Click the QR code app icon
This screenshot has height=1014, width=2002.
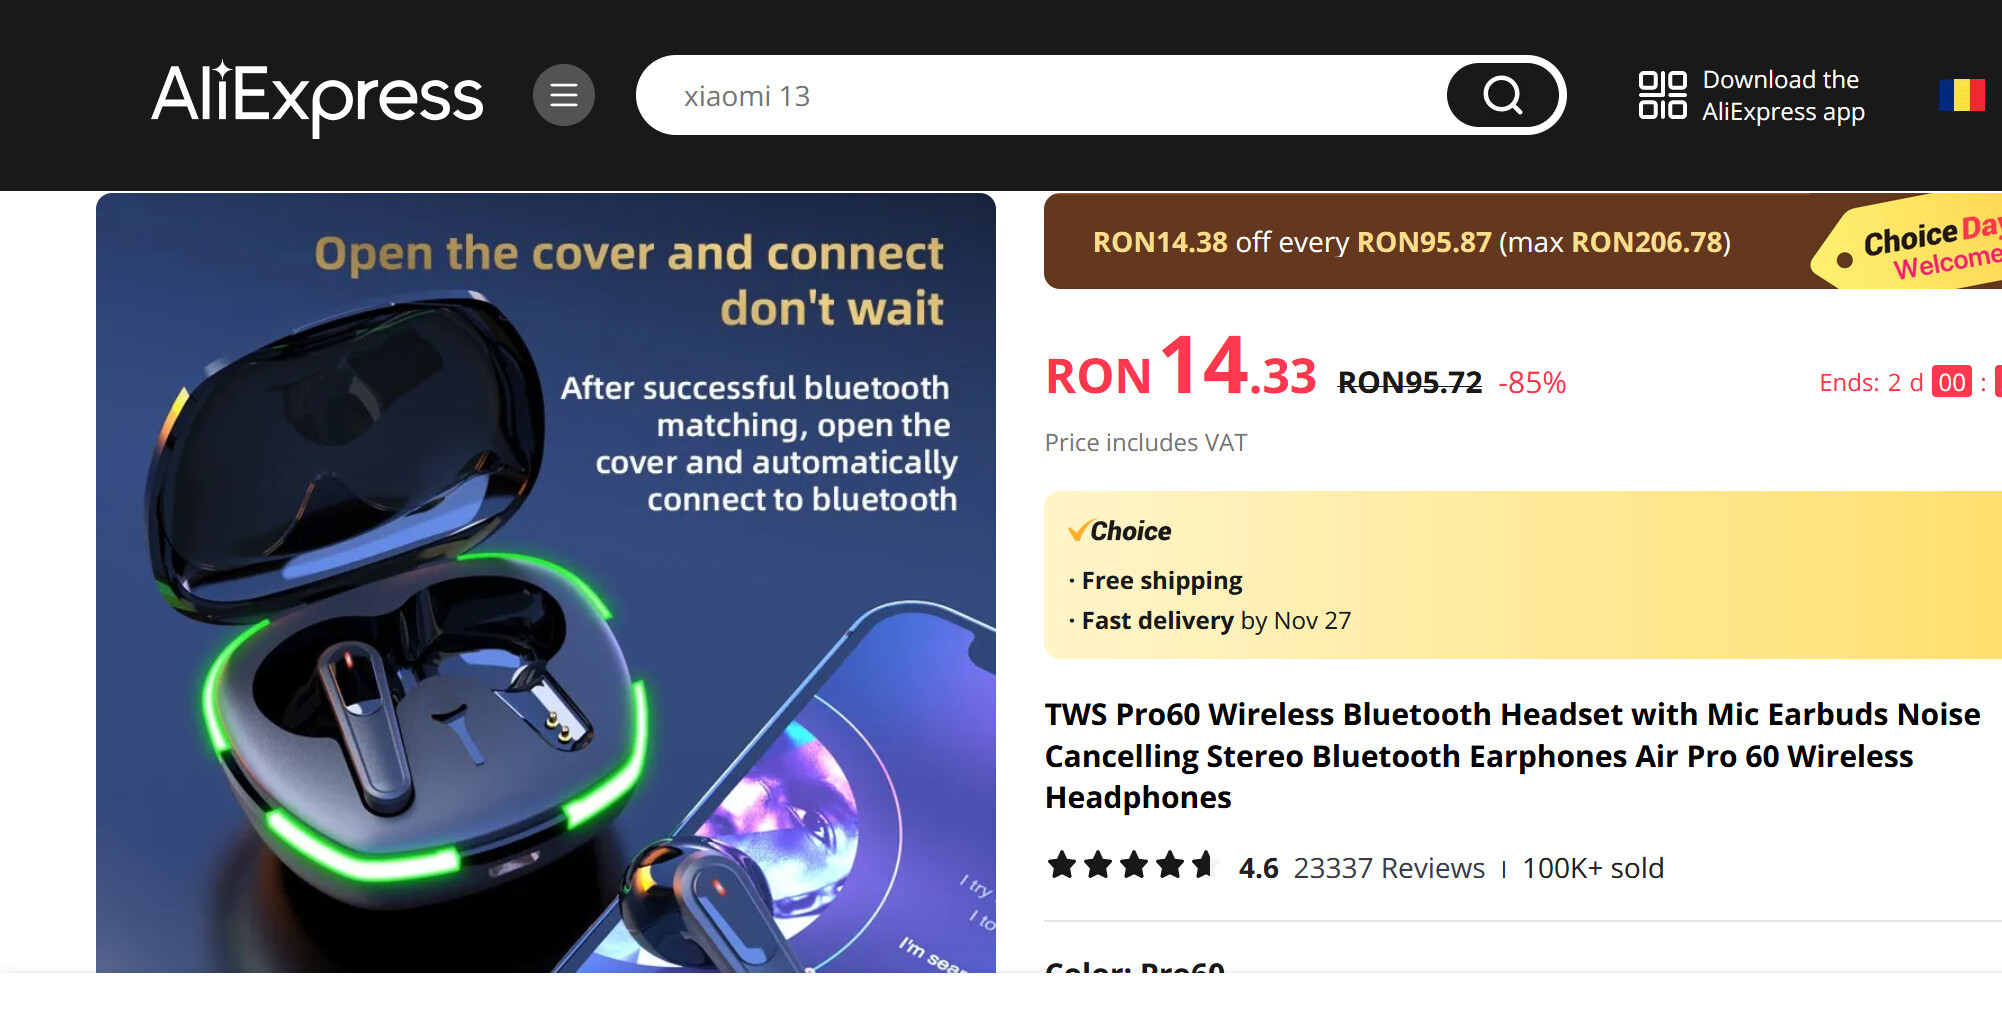tap(1662, 95)
